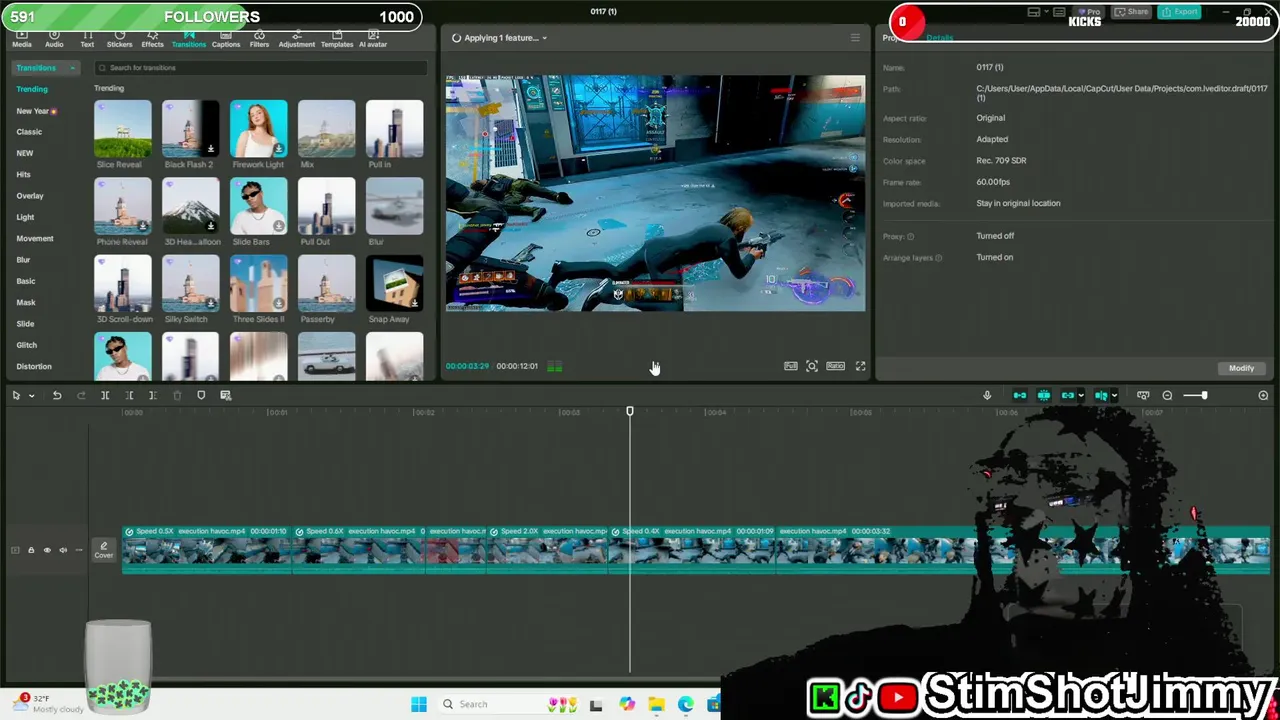Screen dimensions: 1280x720
Task: Open the player panel hamburger menu
Action: point(855,38)
